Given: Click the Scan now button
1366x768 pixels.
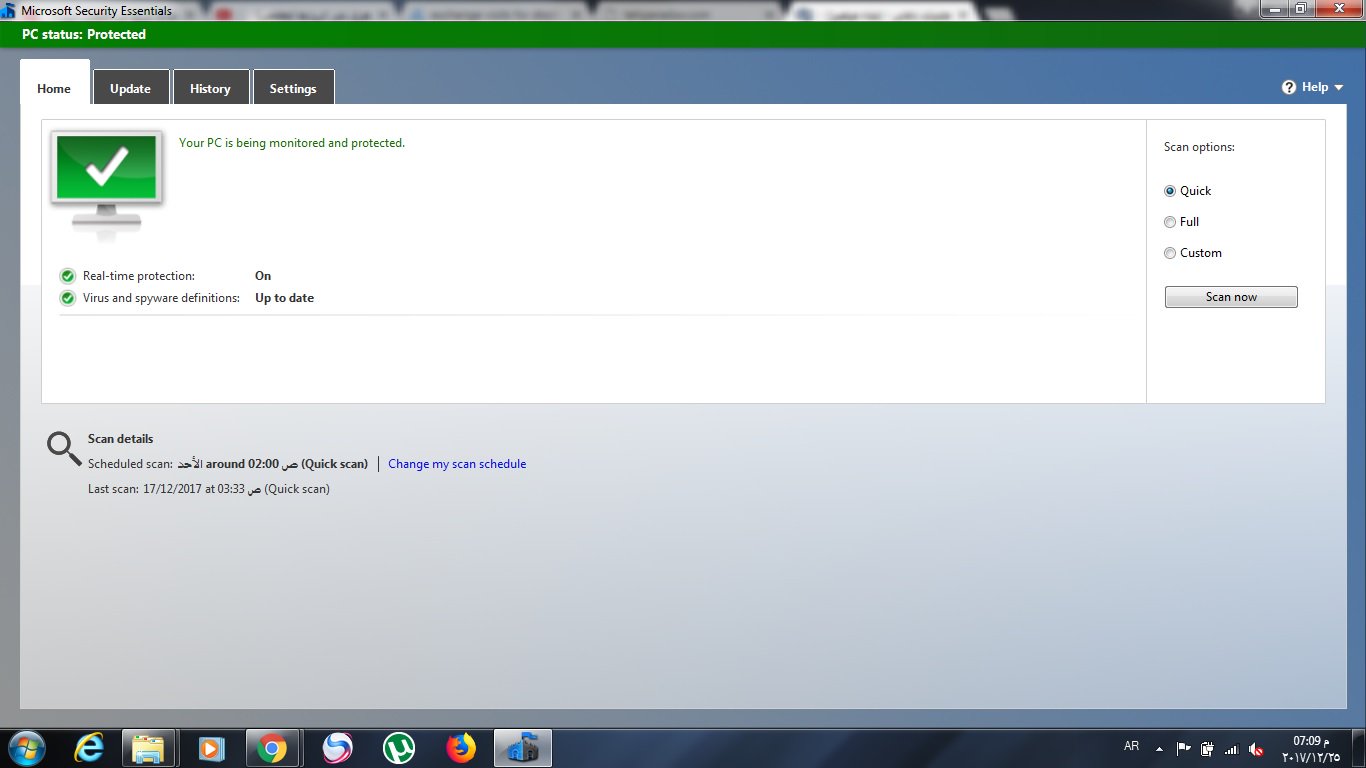Looking at the screenshot, I should (1231, 297).
